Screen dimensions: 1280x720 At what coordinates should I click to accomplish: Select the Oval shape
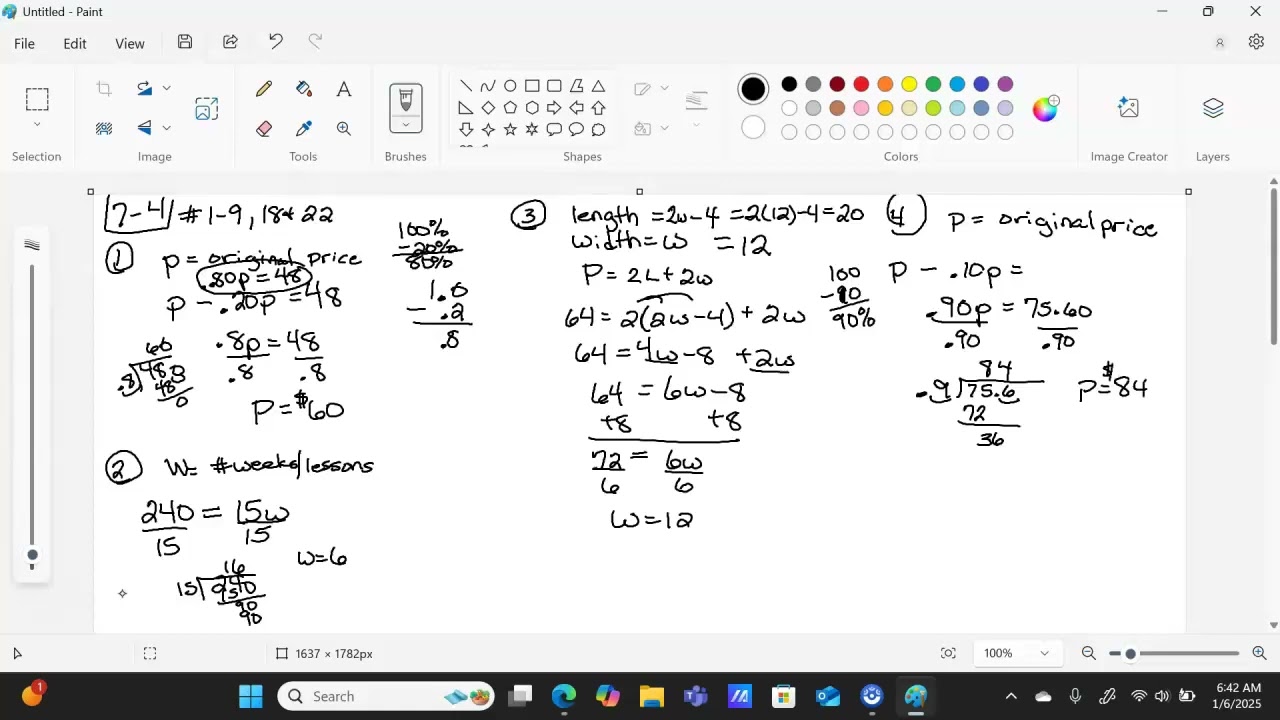(x=510, y=86)
